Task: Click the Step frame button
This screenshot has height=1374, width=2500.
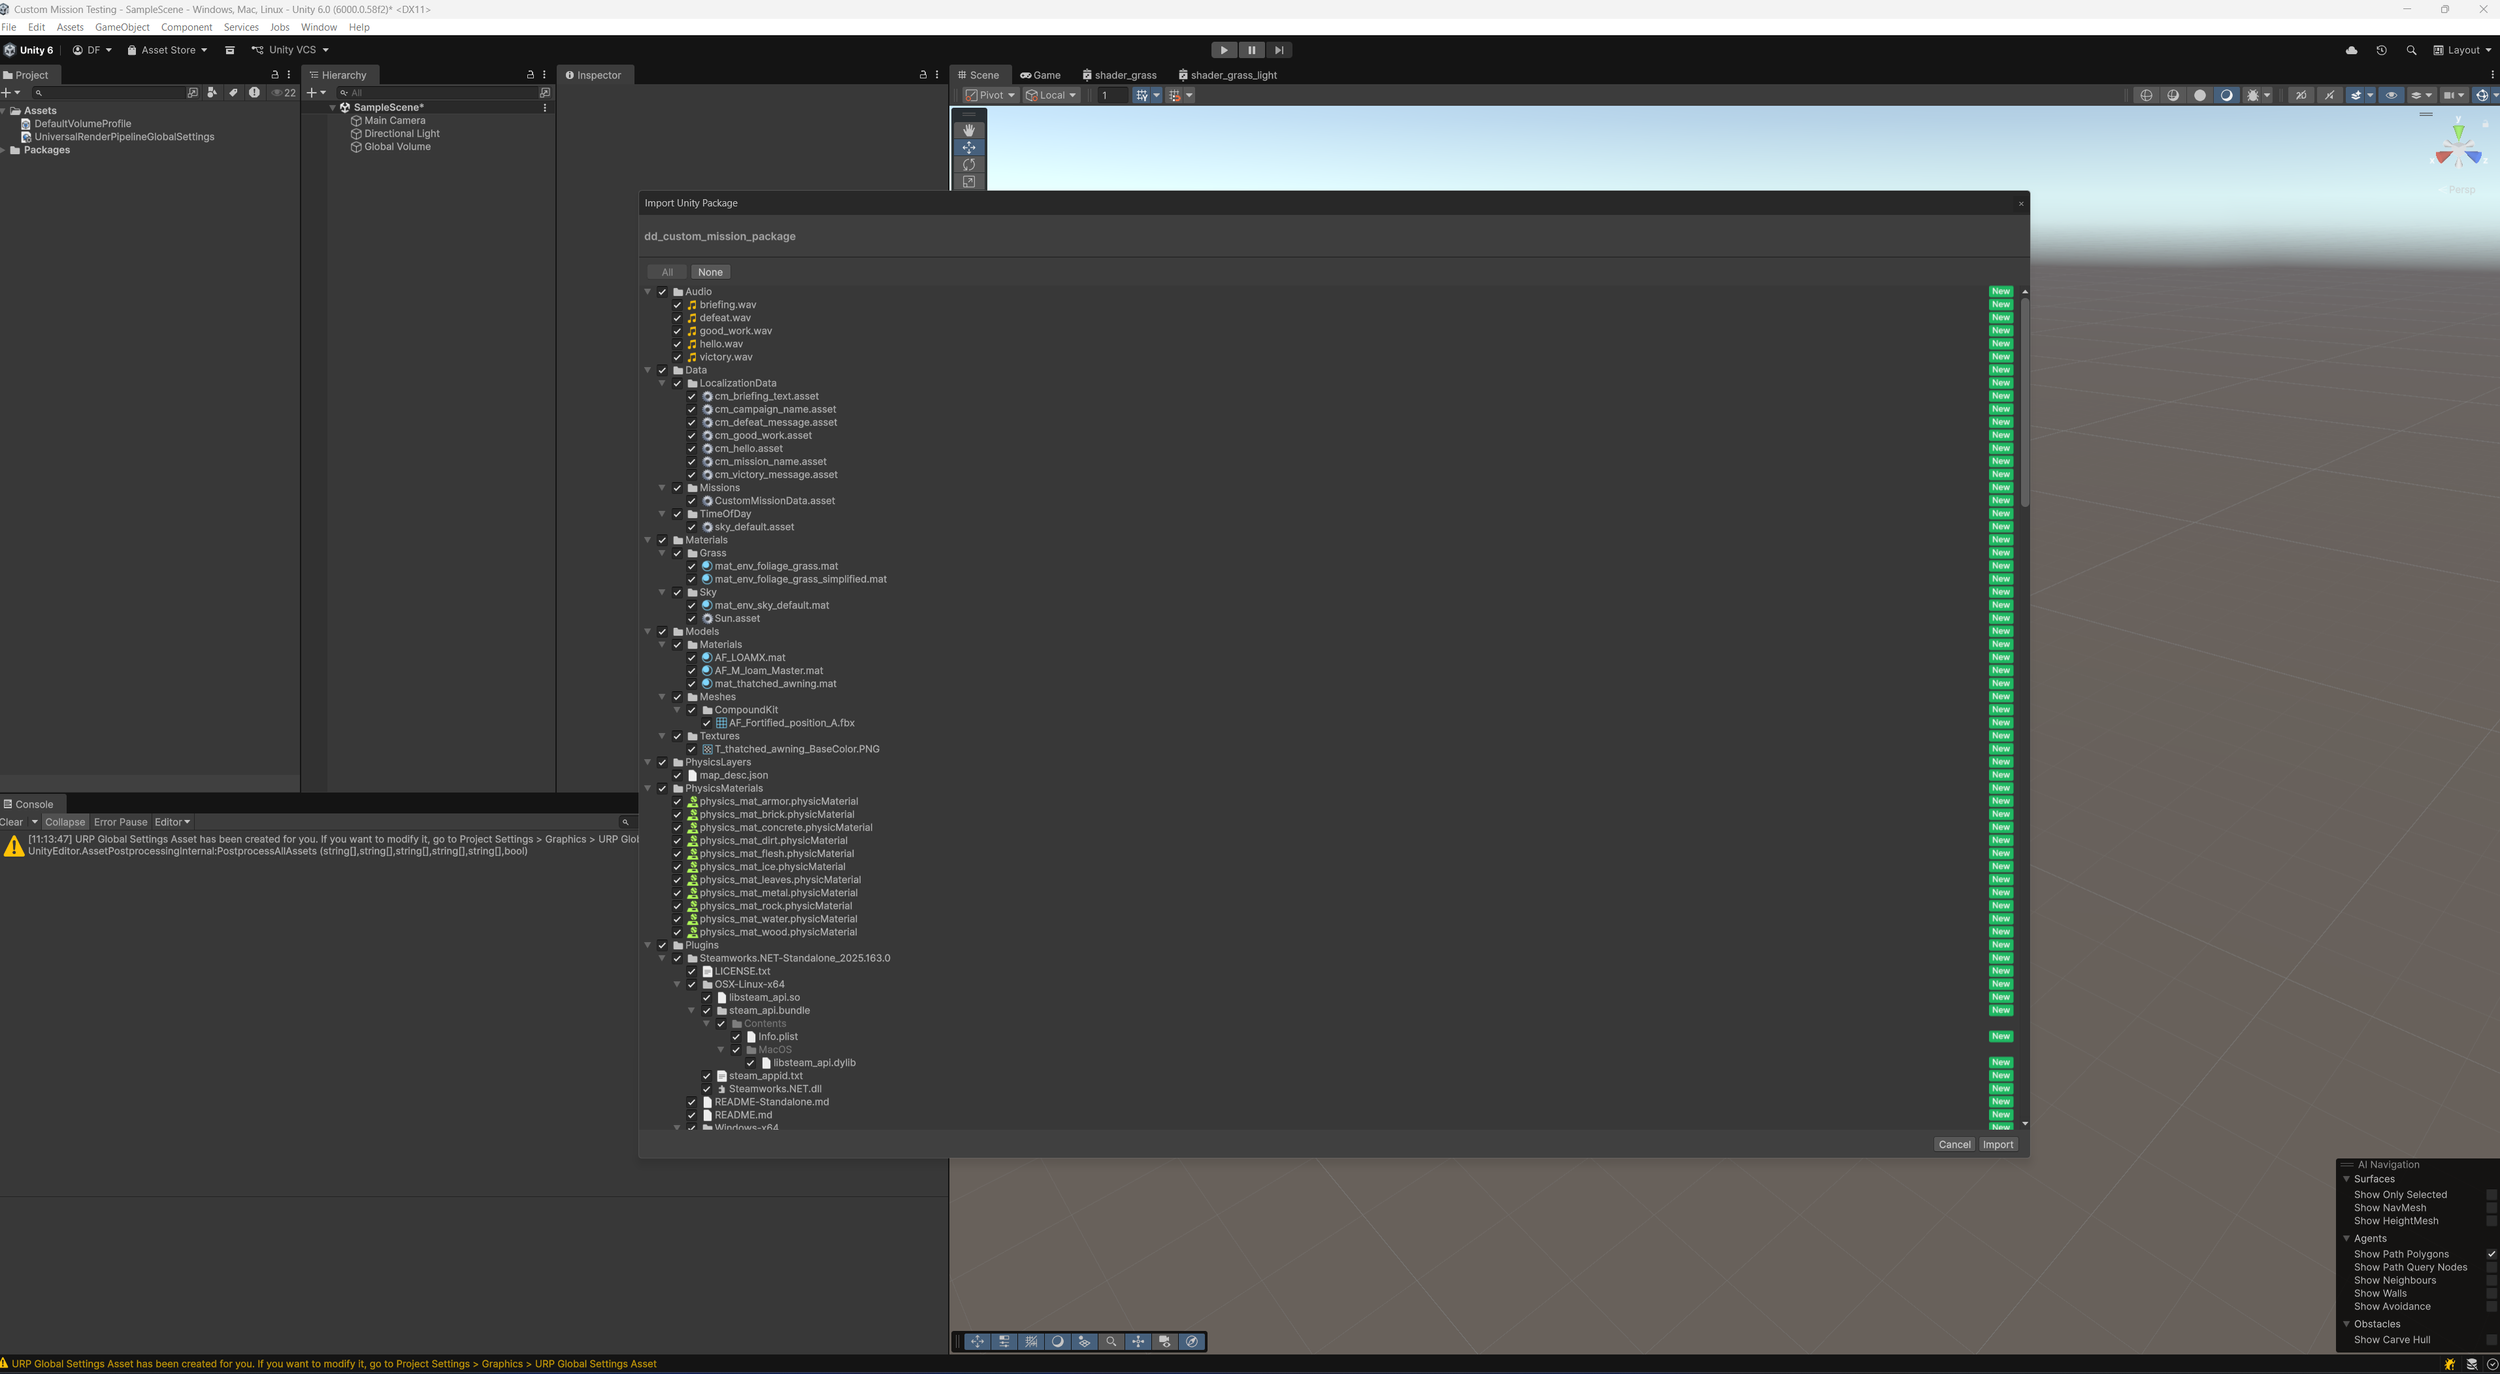Action: (1279, 50)
